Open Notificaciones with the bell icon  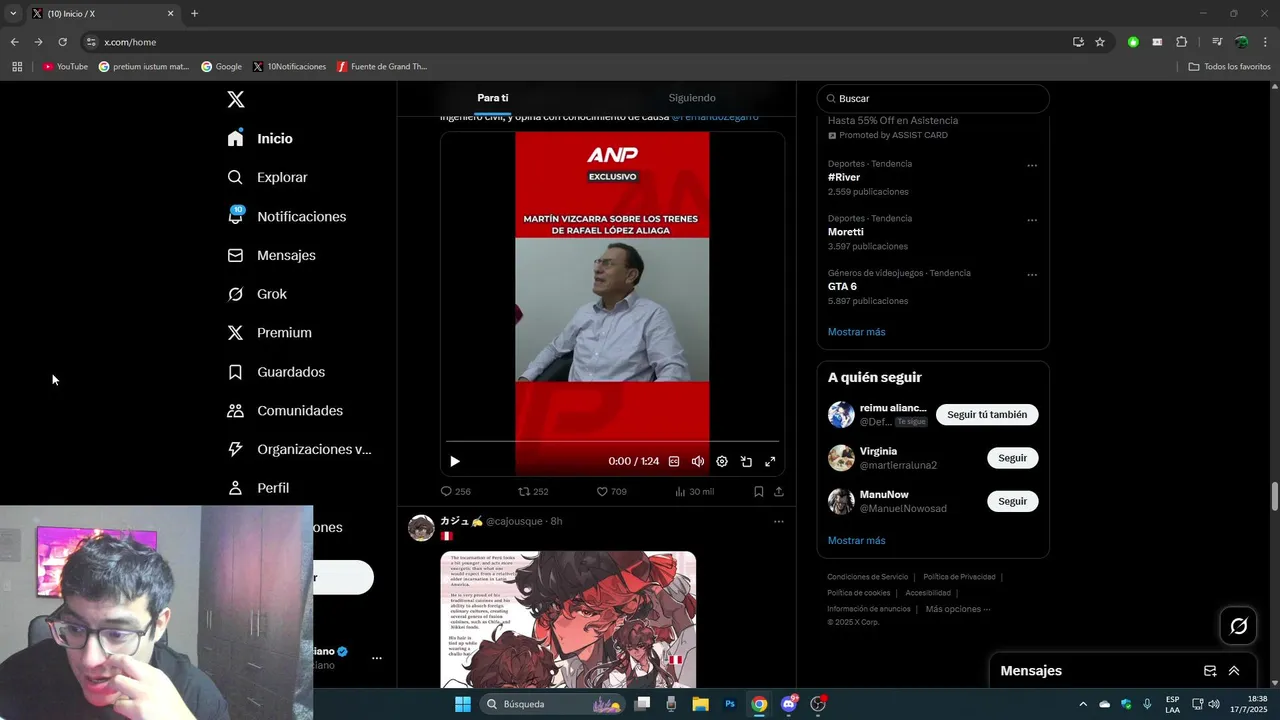pyautogui.click(x=287, y=216)
